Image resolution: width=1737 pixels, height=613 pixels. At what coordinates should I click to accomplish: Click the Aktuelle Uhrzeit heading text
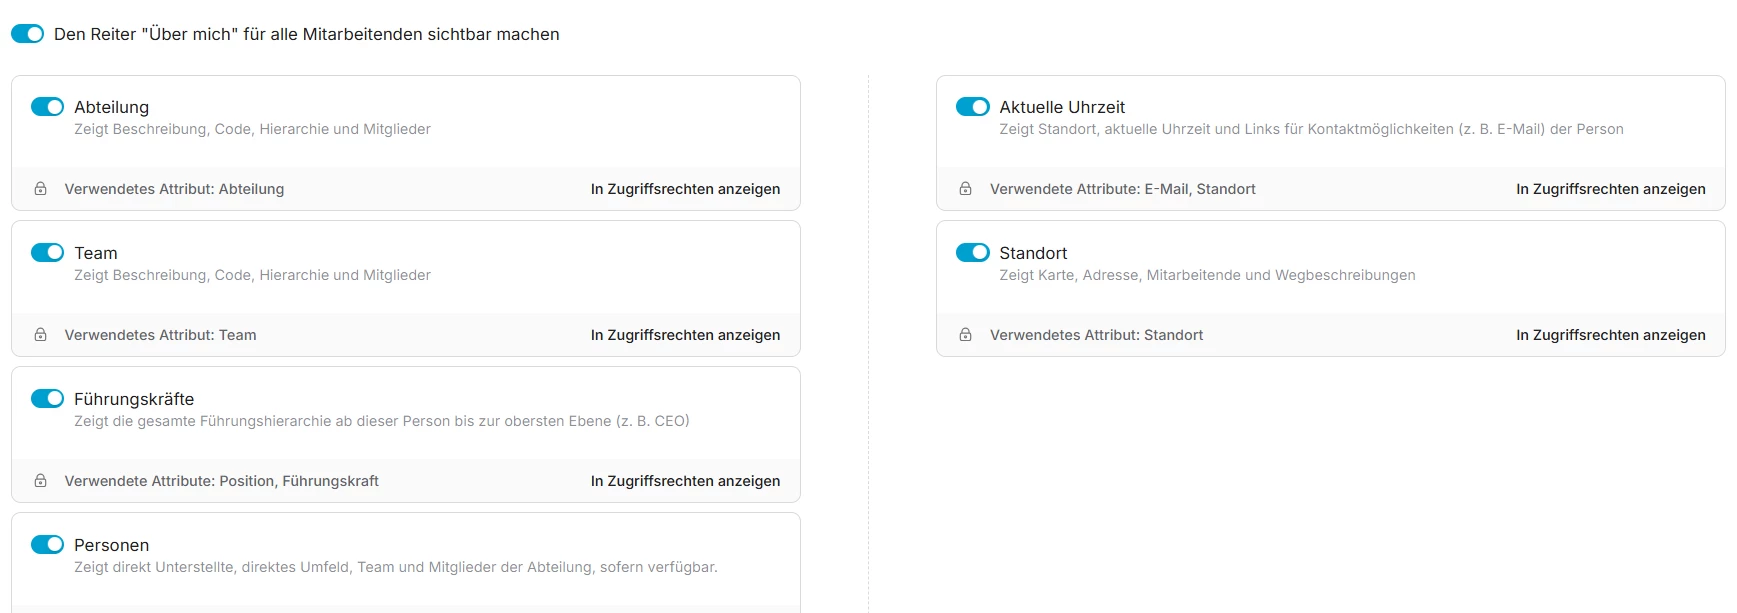pyautogui.click(x=1062, y=107)
